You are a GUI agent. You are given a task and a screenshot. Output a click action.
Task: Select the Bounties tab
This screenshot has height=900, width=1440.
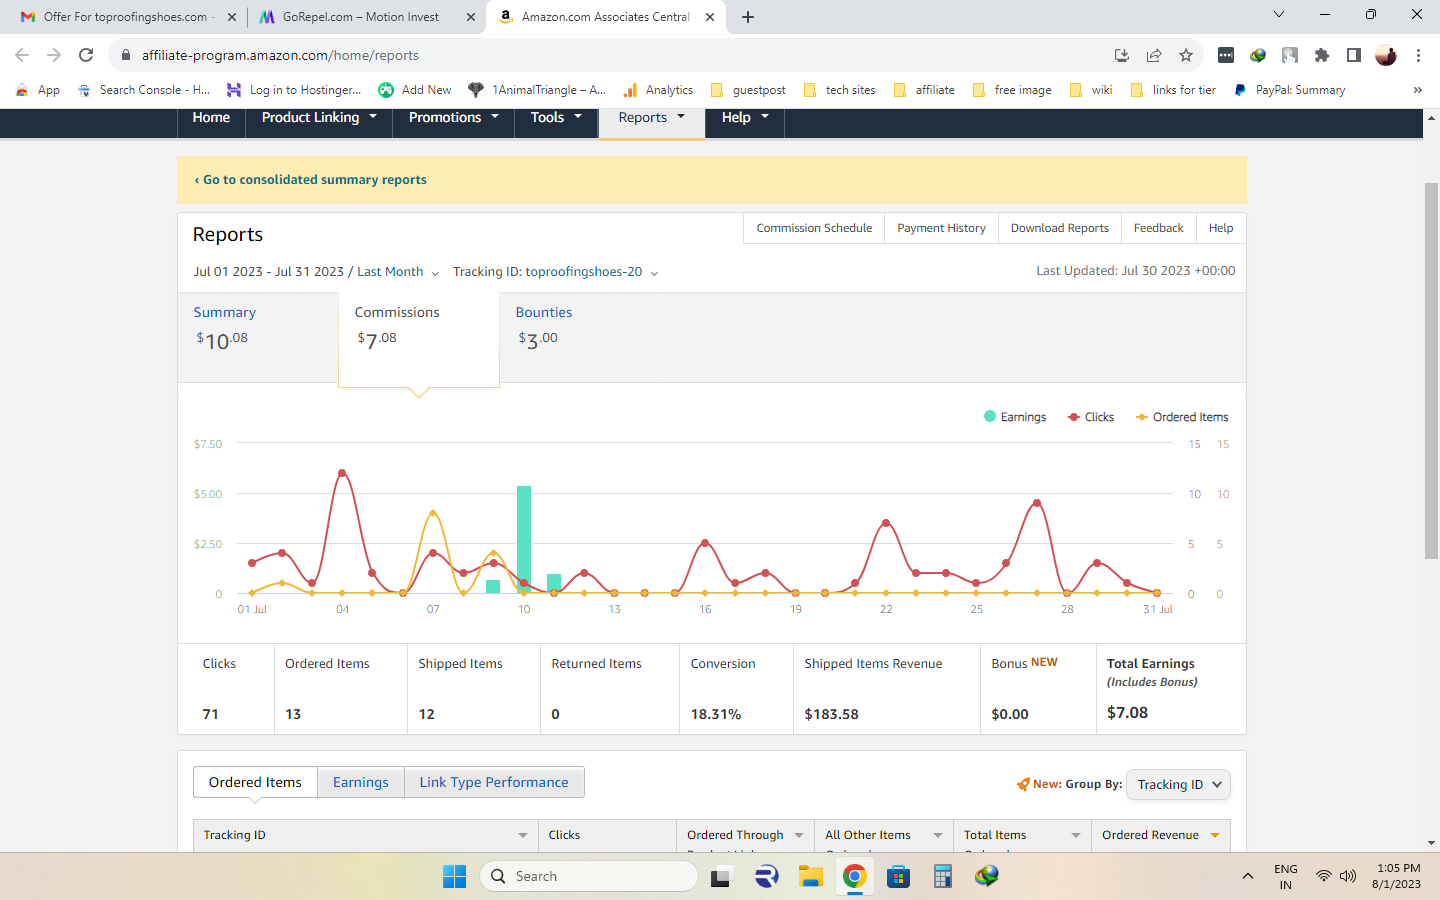click(x=580, y=338)
